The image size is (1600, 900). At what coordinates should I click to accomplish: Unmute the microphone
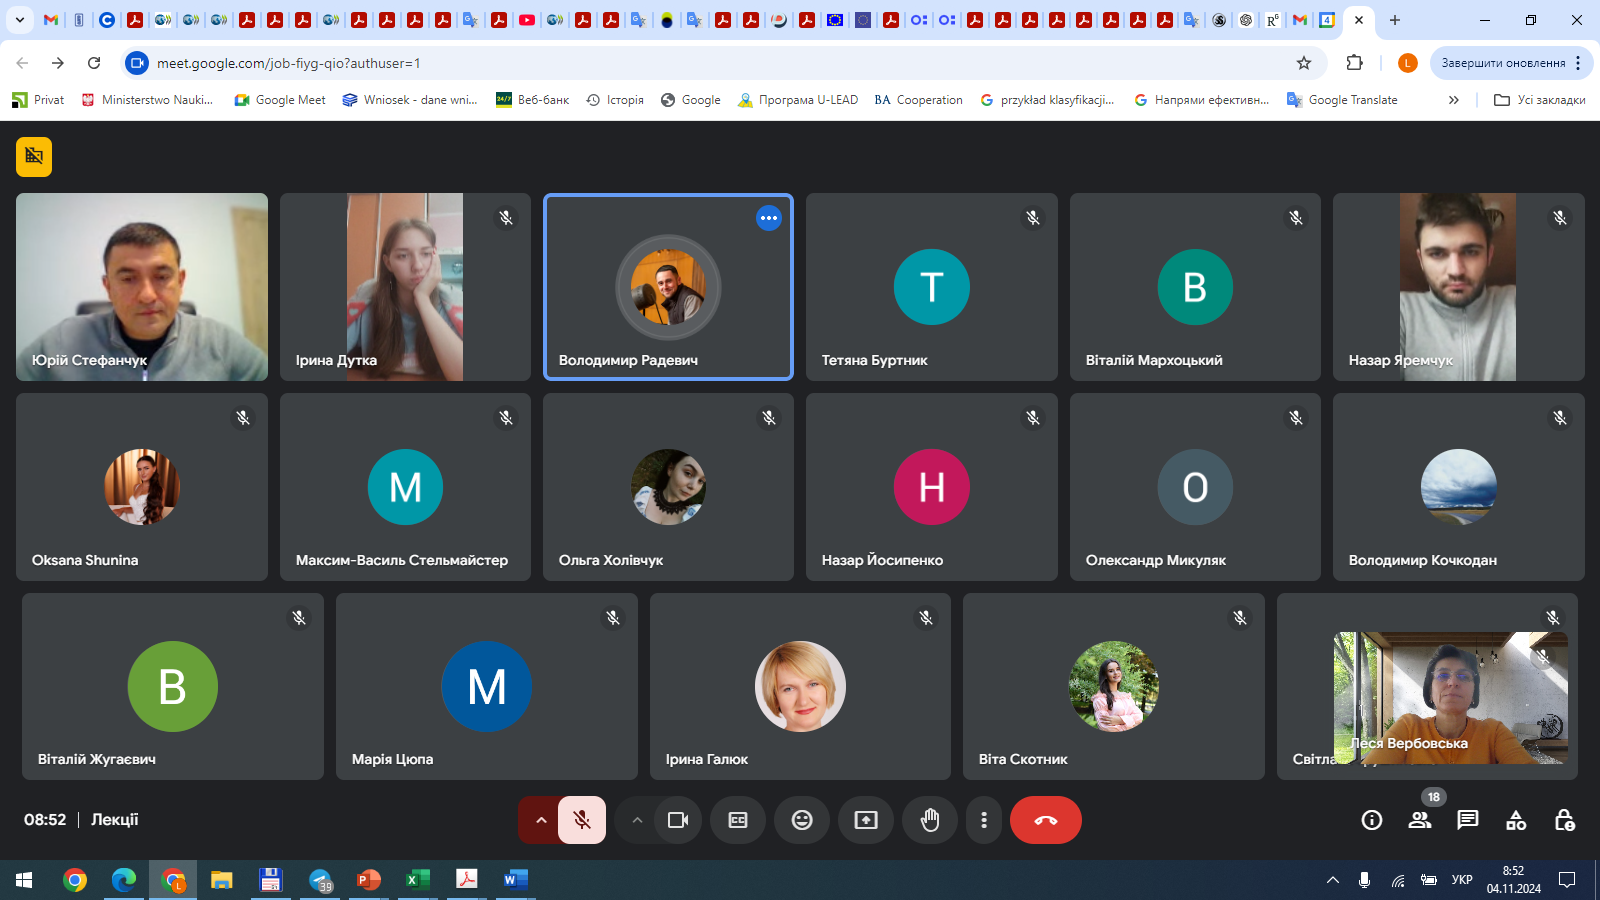point(582,820)
